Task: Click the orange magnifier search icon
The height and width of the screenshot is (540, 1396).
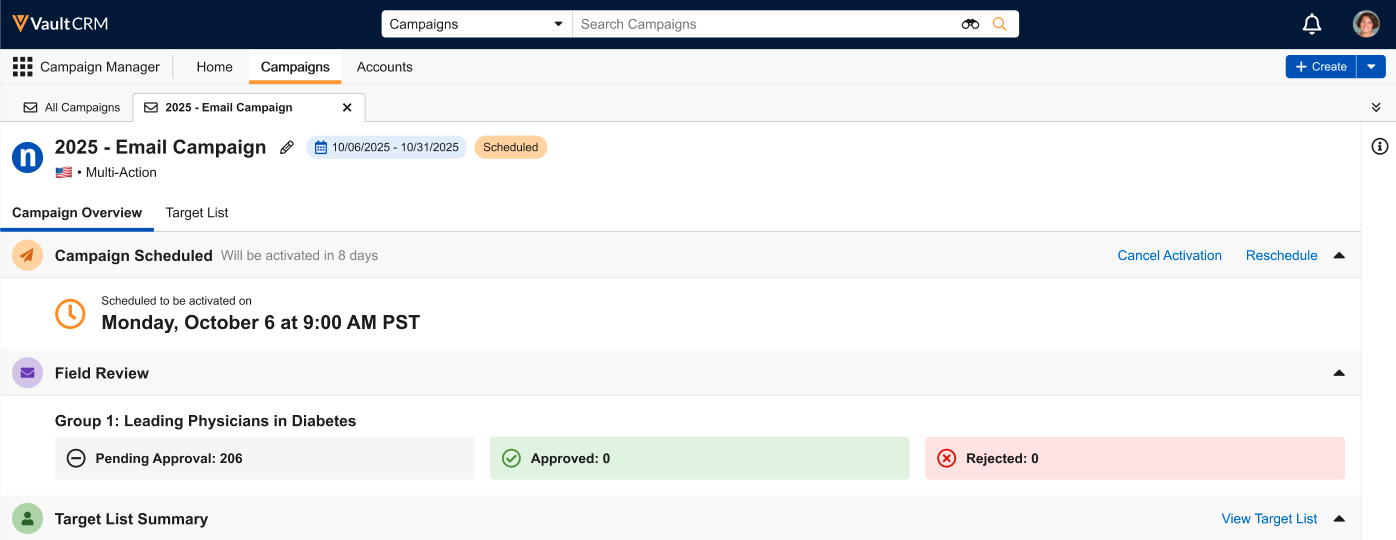Action: tap(999, 24)
